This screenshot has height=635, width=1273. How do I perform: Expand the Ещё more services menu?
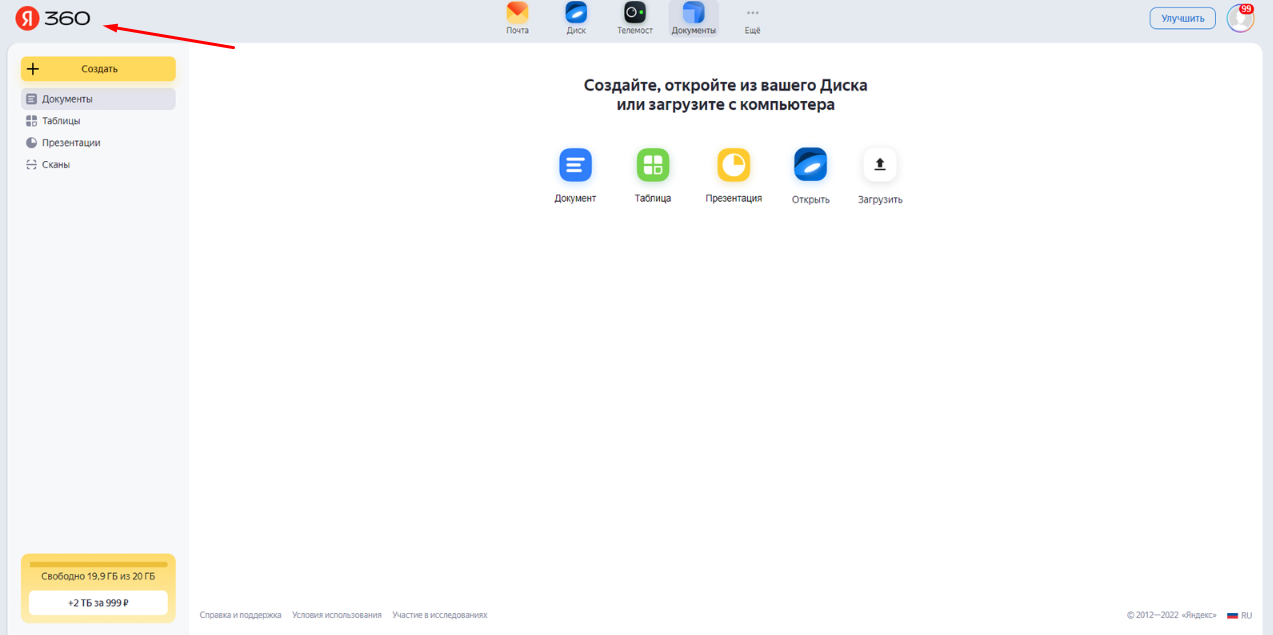(752, 14)
